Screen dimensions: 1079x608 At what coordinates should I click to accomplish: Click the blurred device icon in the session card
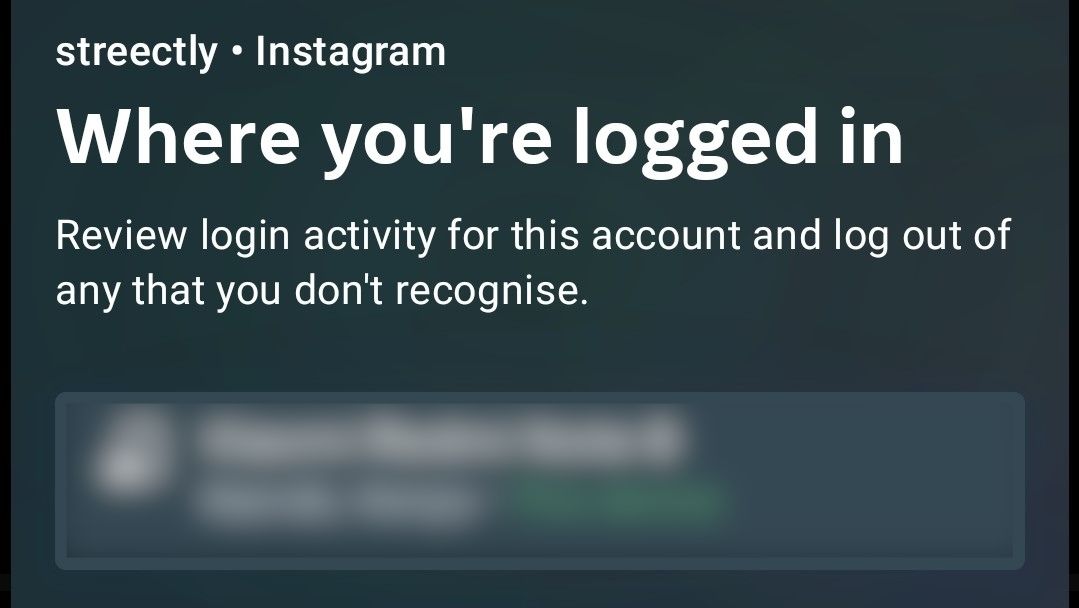coord(131,454)
